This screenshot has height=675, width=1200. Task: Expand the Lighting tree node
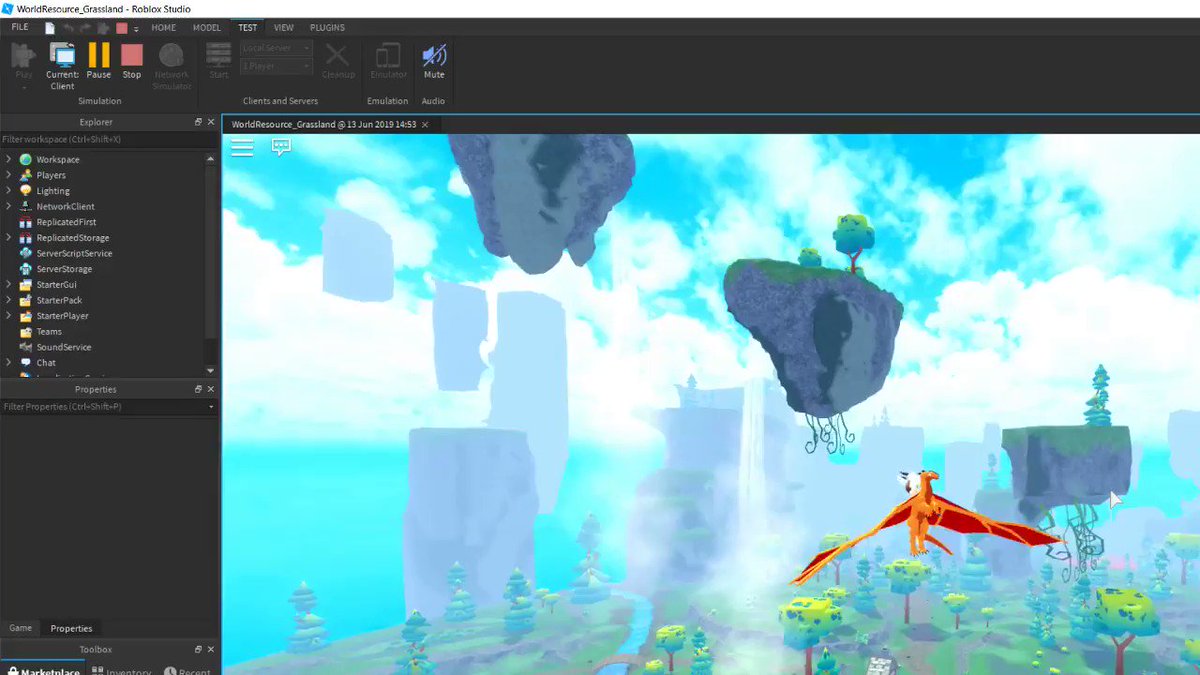pyautogui.click(x=8, y=191)
